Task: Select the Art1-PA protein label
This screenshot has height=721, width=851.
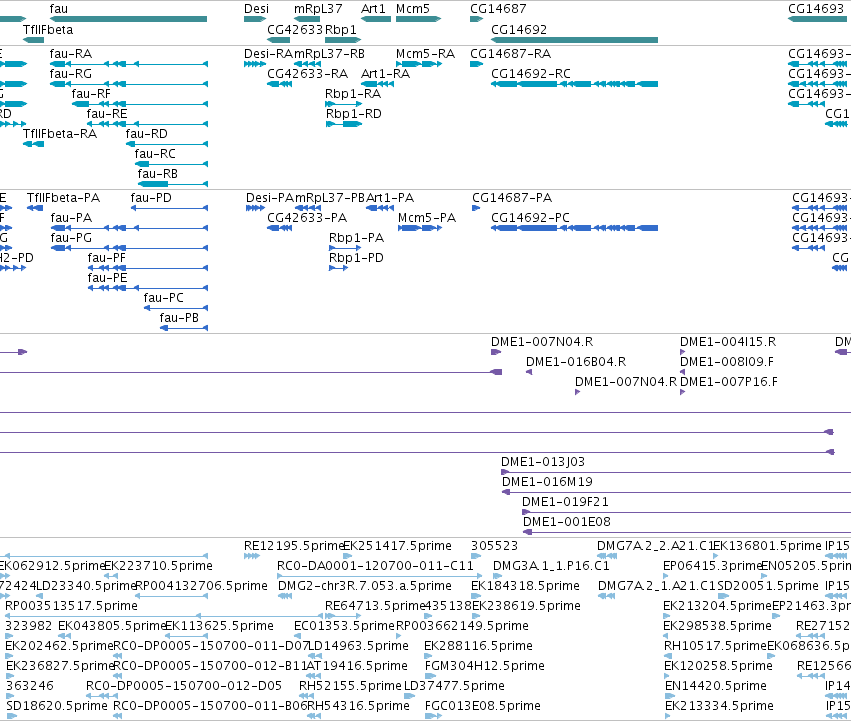Action: click(x=390, y=197)
